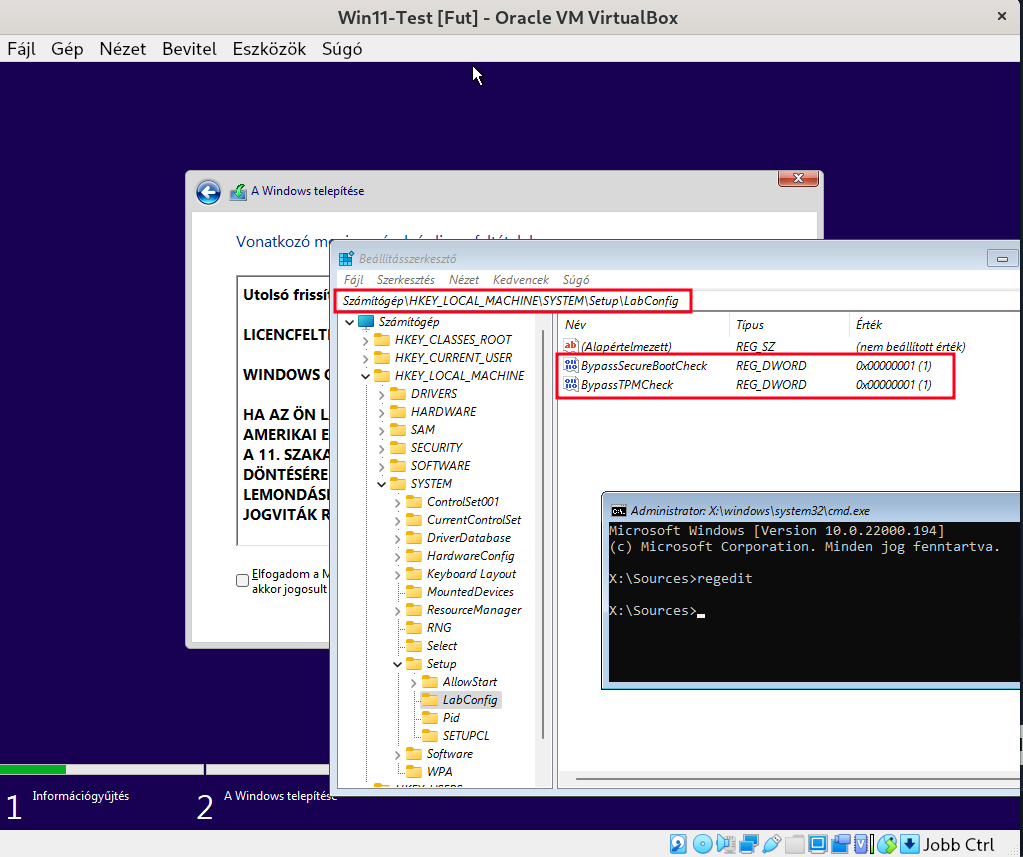1023x857 pixels.
Task: Click the registry editor title bar icon
Action: coord(346,258)
